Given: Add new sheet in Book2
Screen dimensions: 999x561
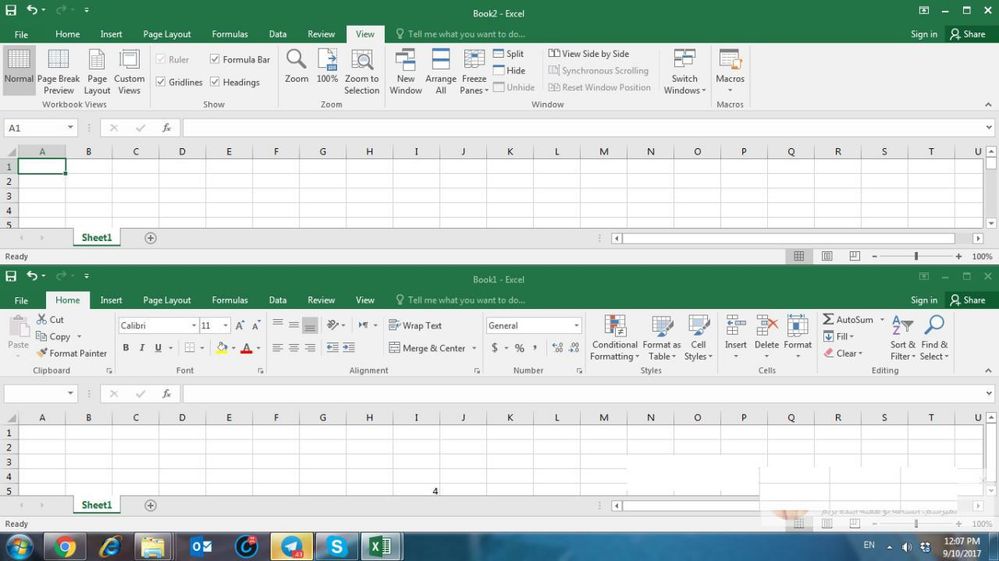Looking at the screenshot, I should pos(150,238).
